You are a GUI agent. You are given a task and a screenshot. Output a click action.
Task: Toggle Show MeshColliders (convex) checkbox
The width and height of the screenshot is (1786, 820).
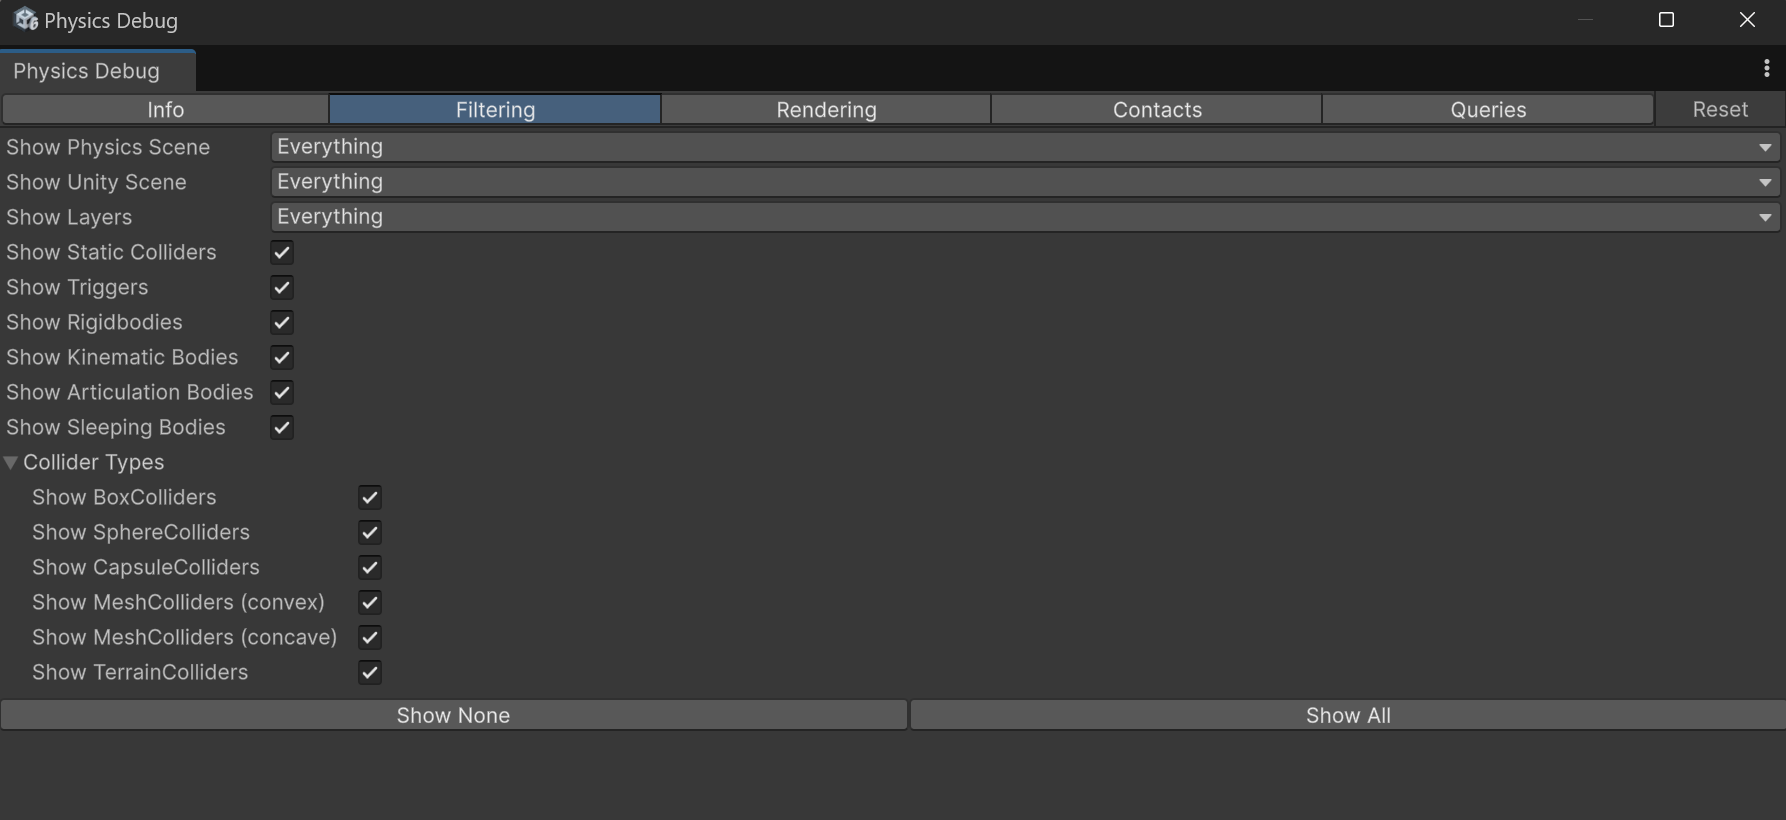(370, 603)
